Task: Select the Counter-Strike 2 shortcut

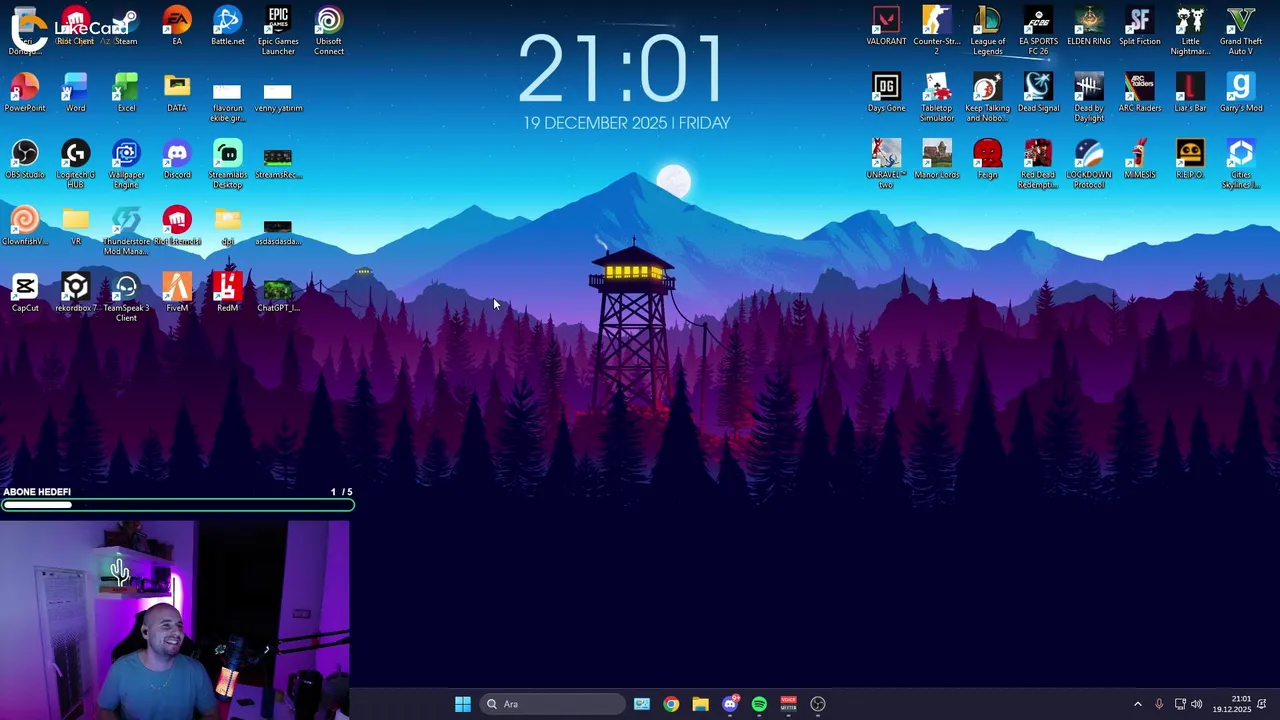Action: (x=937, y=31)
